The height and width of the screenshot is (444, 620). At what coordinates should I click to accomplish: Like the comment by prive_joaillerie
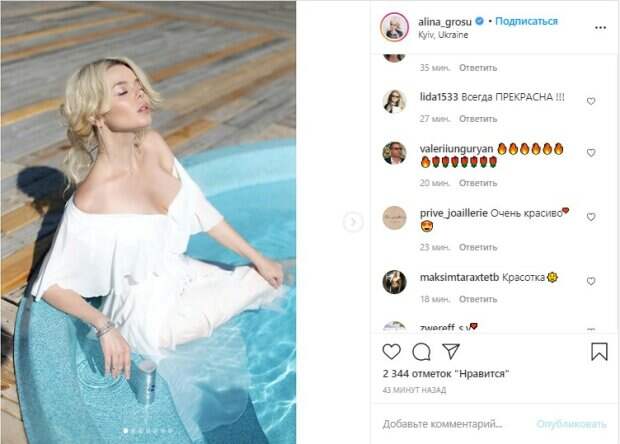[591, 217]
